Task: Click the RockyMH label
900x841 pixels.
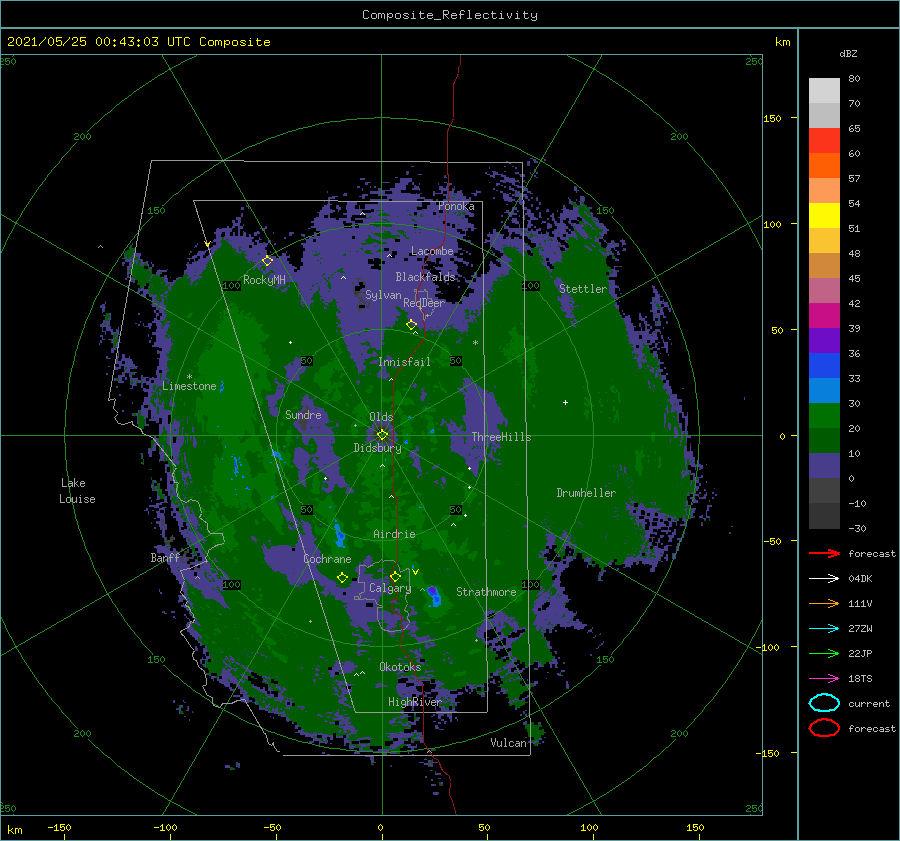Action: click(x=264, y=280)
